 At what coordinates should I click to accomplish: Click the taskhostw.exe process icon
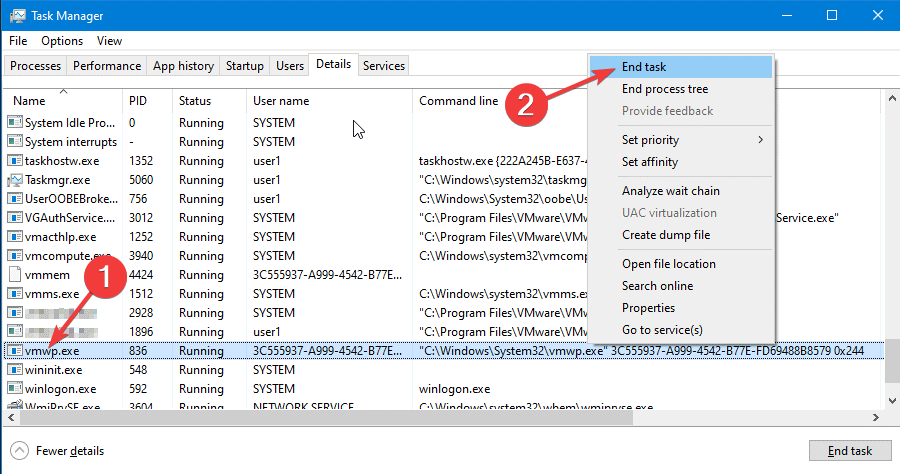tap(15, 160)
